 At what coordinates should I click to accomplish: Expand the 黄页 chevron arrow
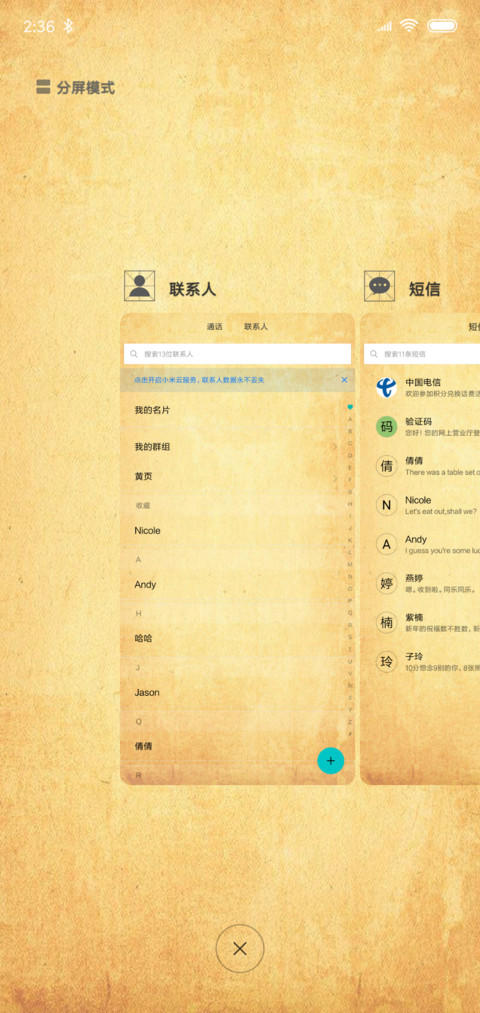pos(335,478)
